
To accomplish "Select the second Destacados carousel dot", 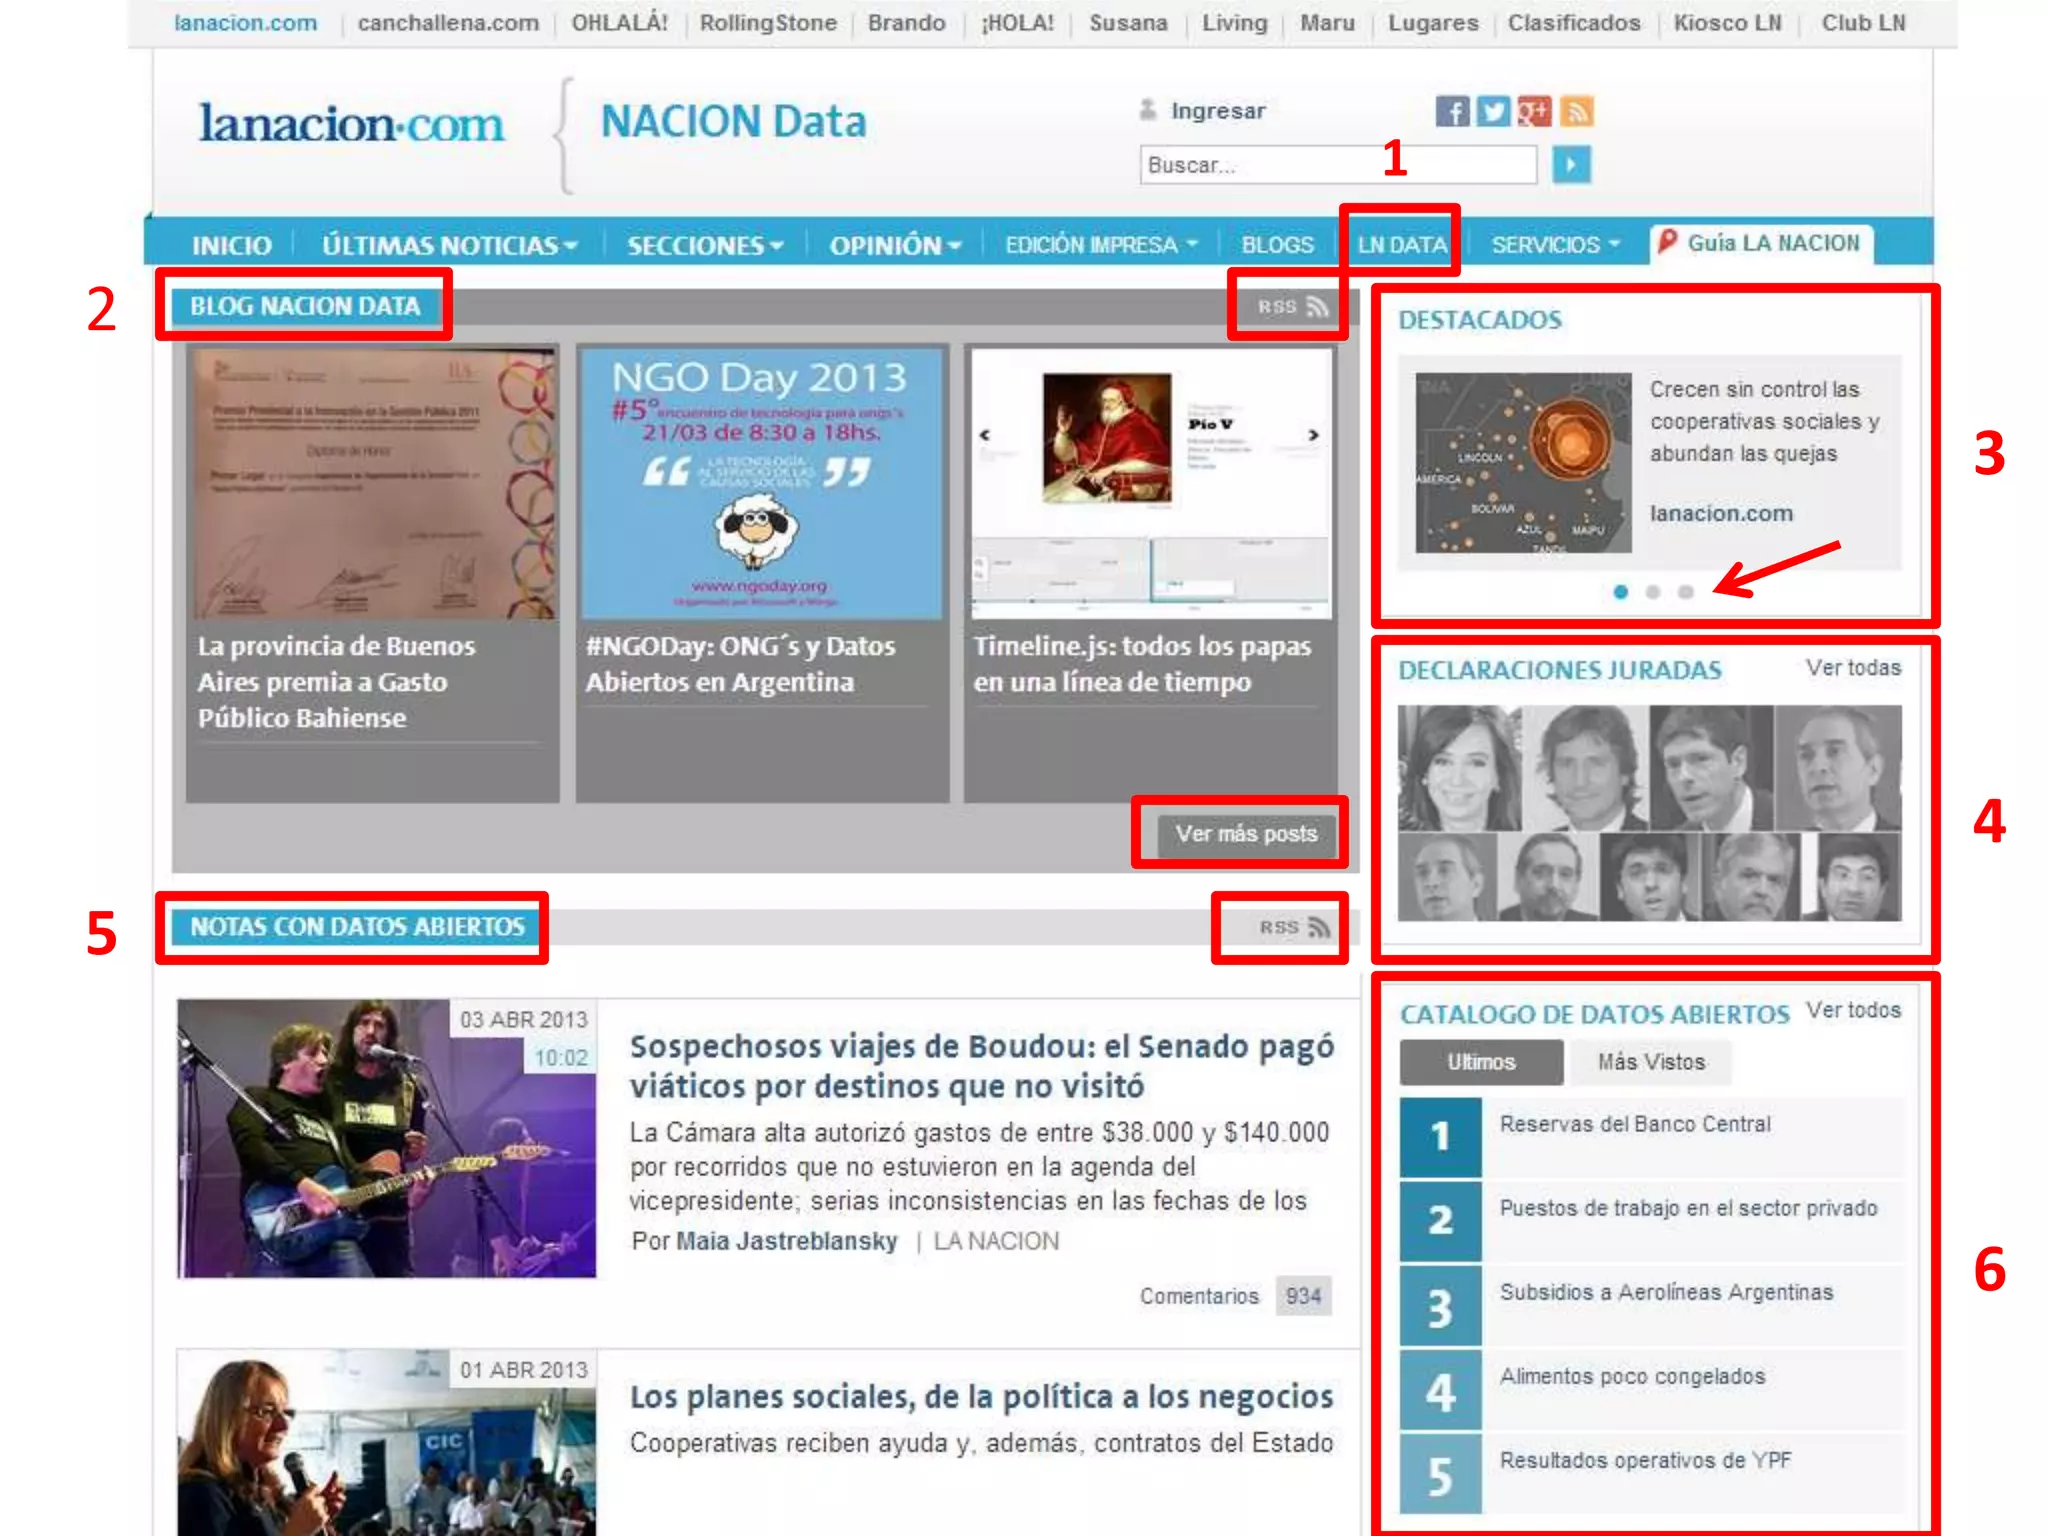I will pos(1653,592).
